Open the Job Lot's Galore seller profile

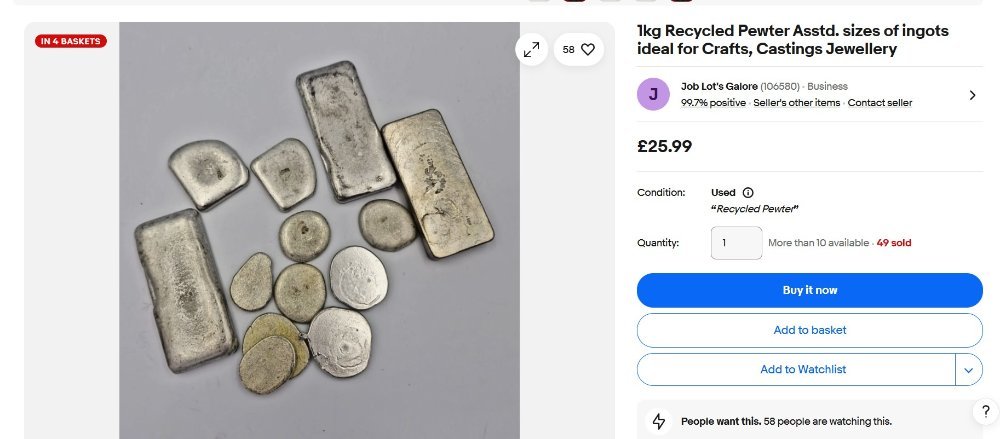[x=719, y=87]
